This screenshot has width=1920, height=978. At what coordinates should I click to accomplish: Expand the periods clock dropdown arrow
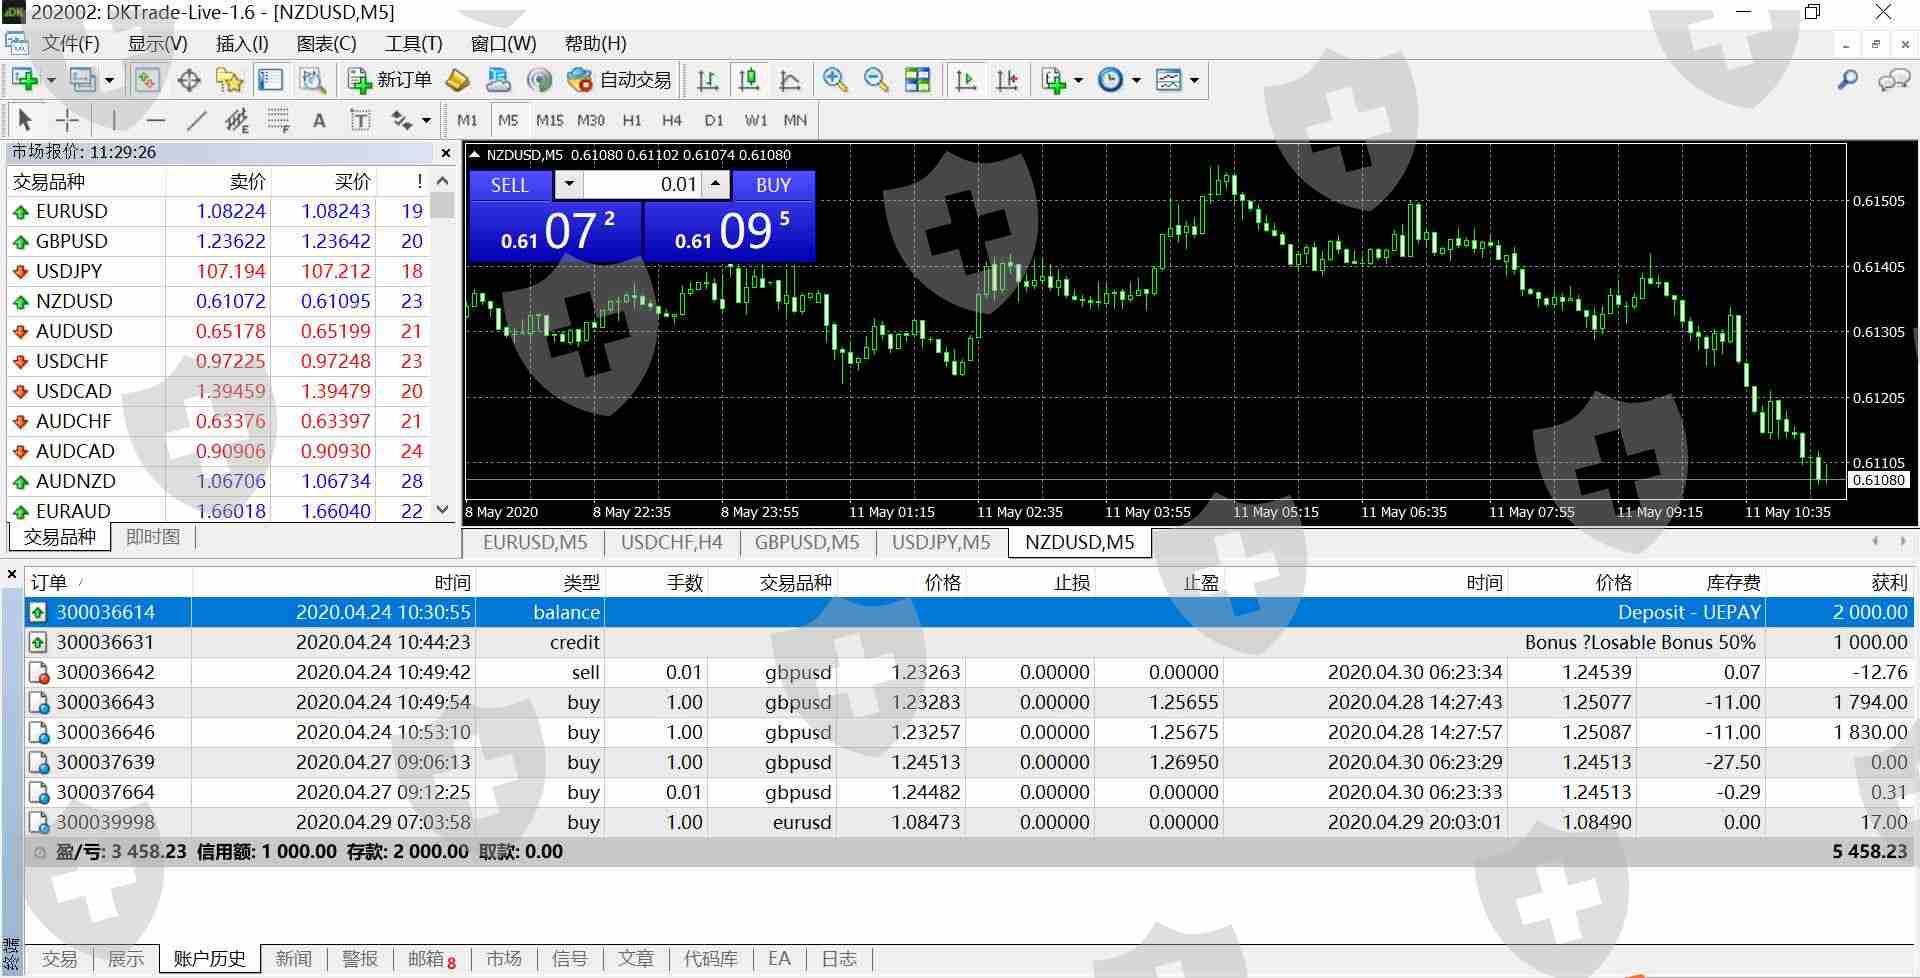[1136, 80]
